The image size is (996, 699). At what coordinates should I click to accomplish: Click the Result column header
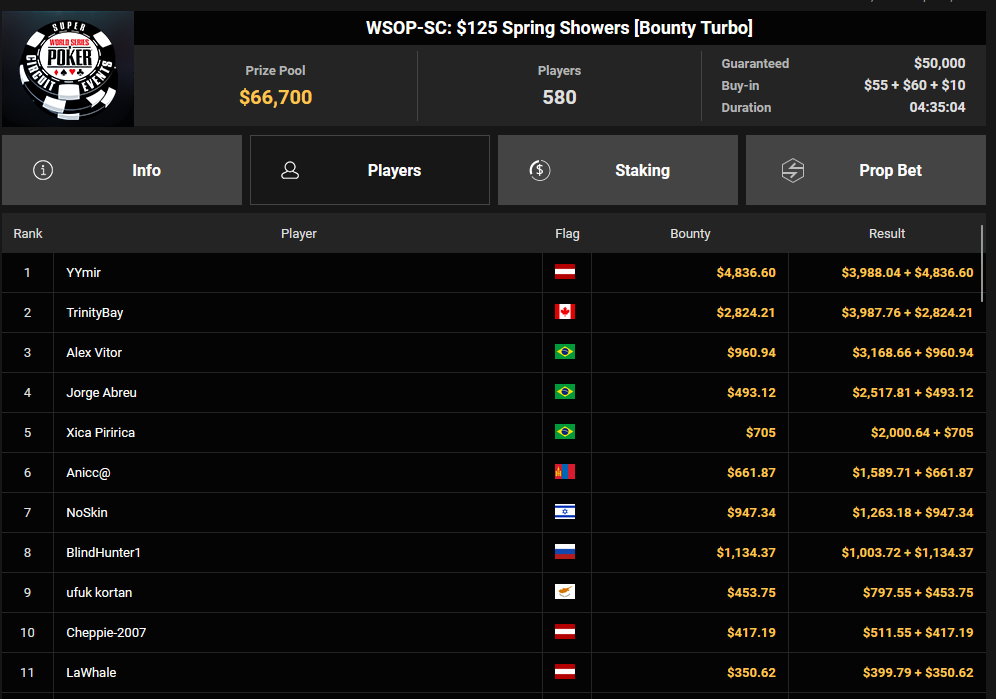[886, 233]
